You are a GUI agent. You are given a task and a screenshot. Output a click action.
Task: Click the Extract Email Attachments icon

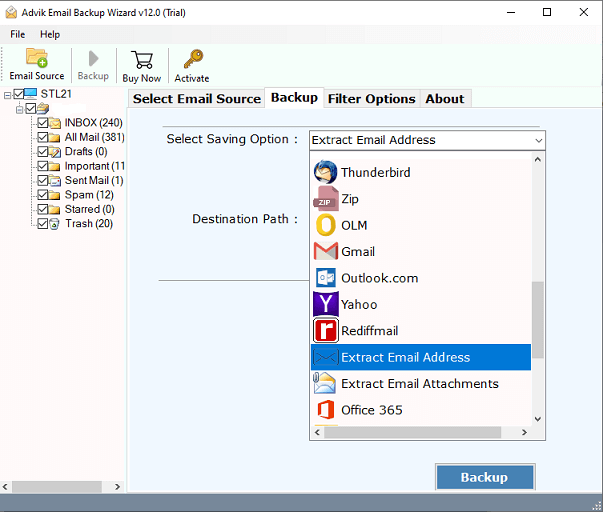[x=325, y=383]
